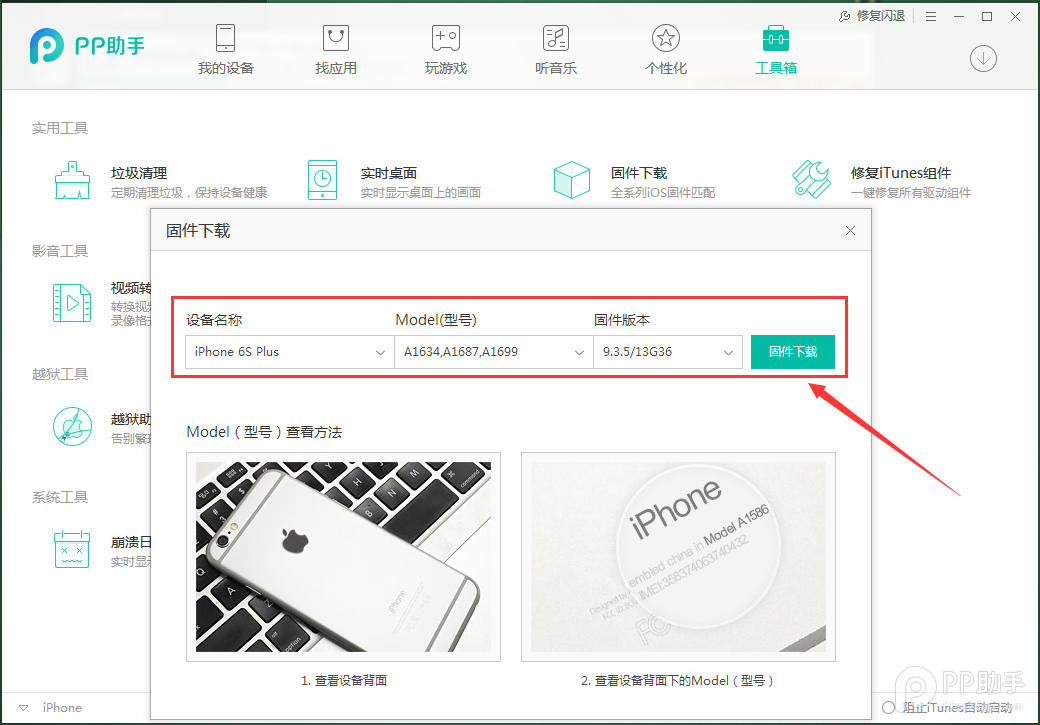Click the 2. 查看设备背面下的Model caption
The width and height of the screenshot is (1040, 725).
pos(678,681)
